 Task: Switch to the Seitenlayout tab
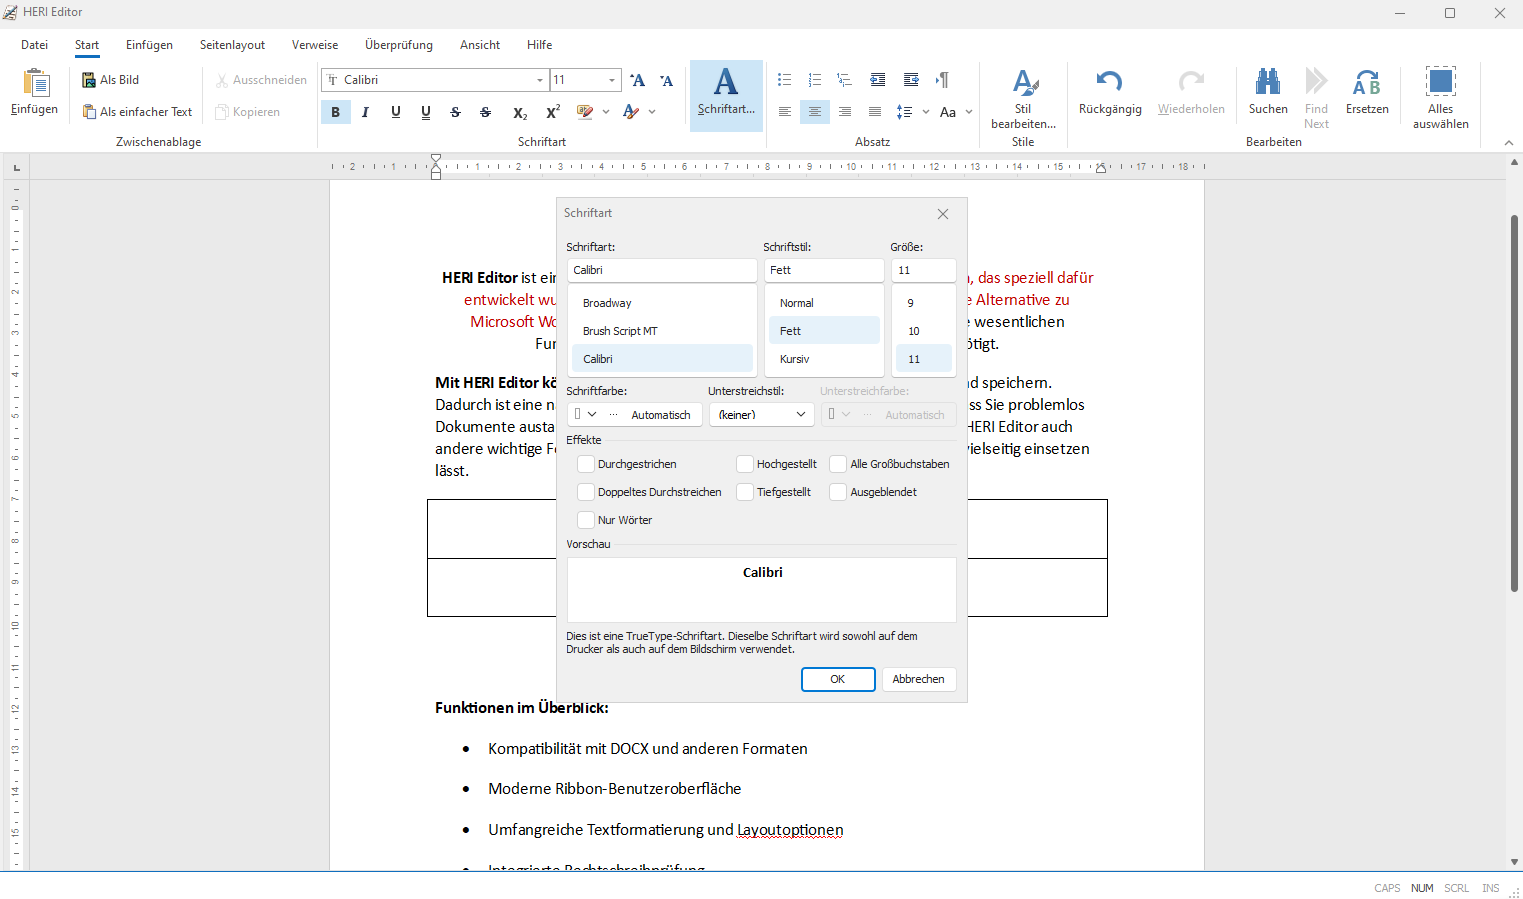click(232, 45)
